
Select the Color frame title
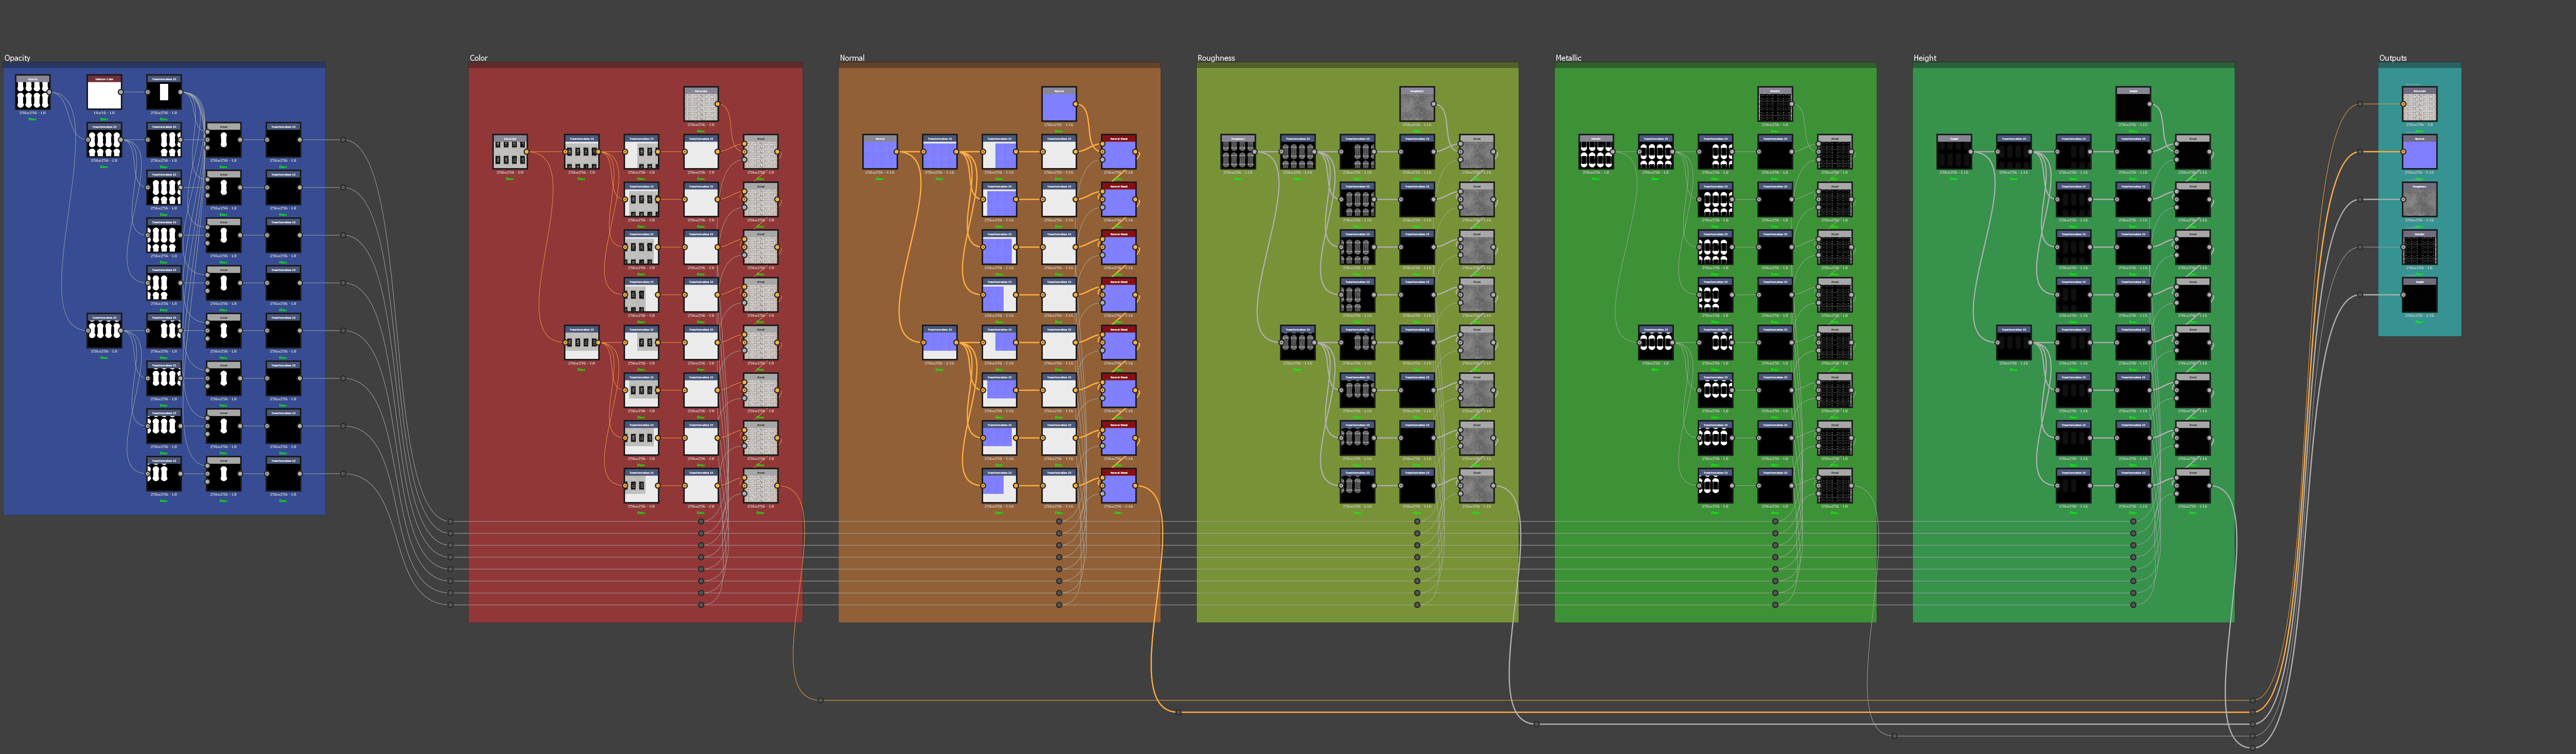click(x=479, y=58)
